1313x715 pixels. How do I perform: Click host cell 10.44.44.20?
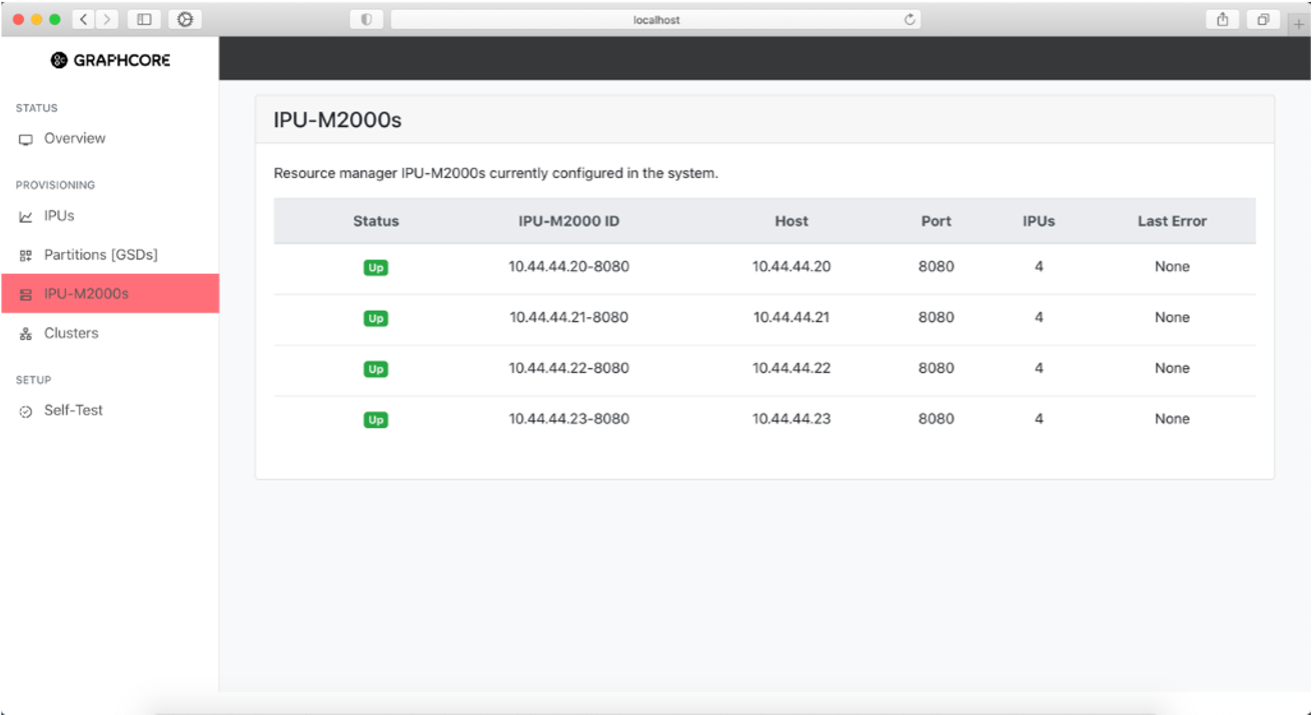coord(791,267)
